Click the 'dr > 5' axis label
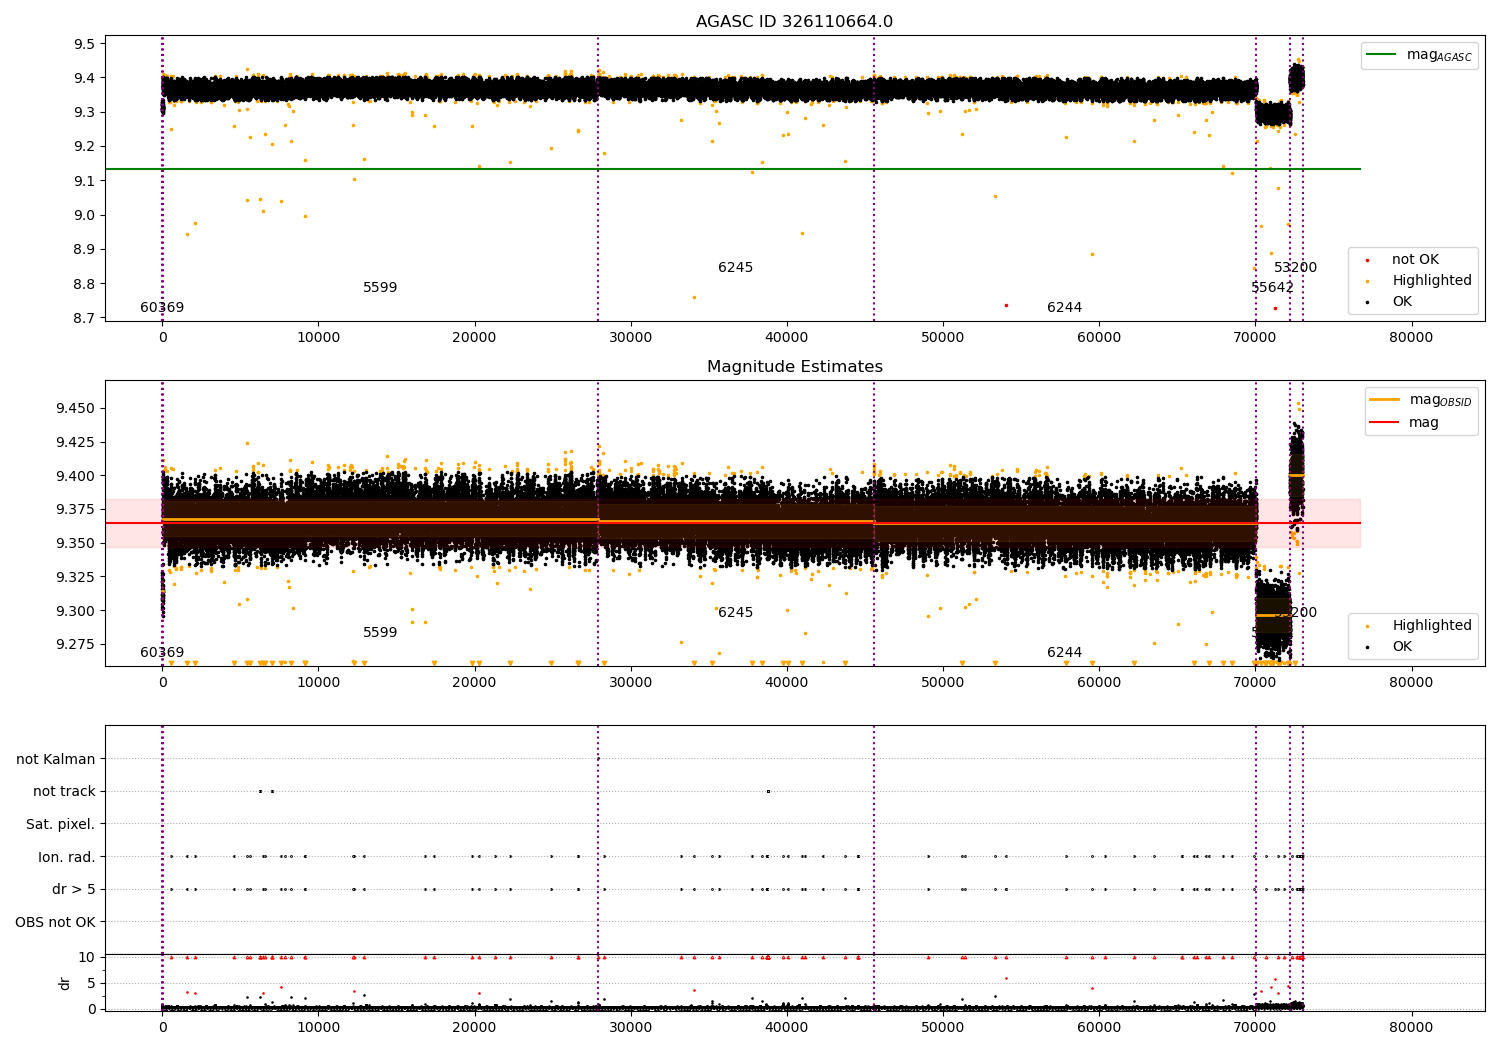The image size is (1500, 1050). point(74,889)
